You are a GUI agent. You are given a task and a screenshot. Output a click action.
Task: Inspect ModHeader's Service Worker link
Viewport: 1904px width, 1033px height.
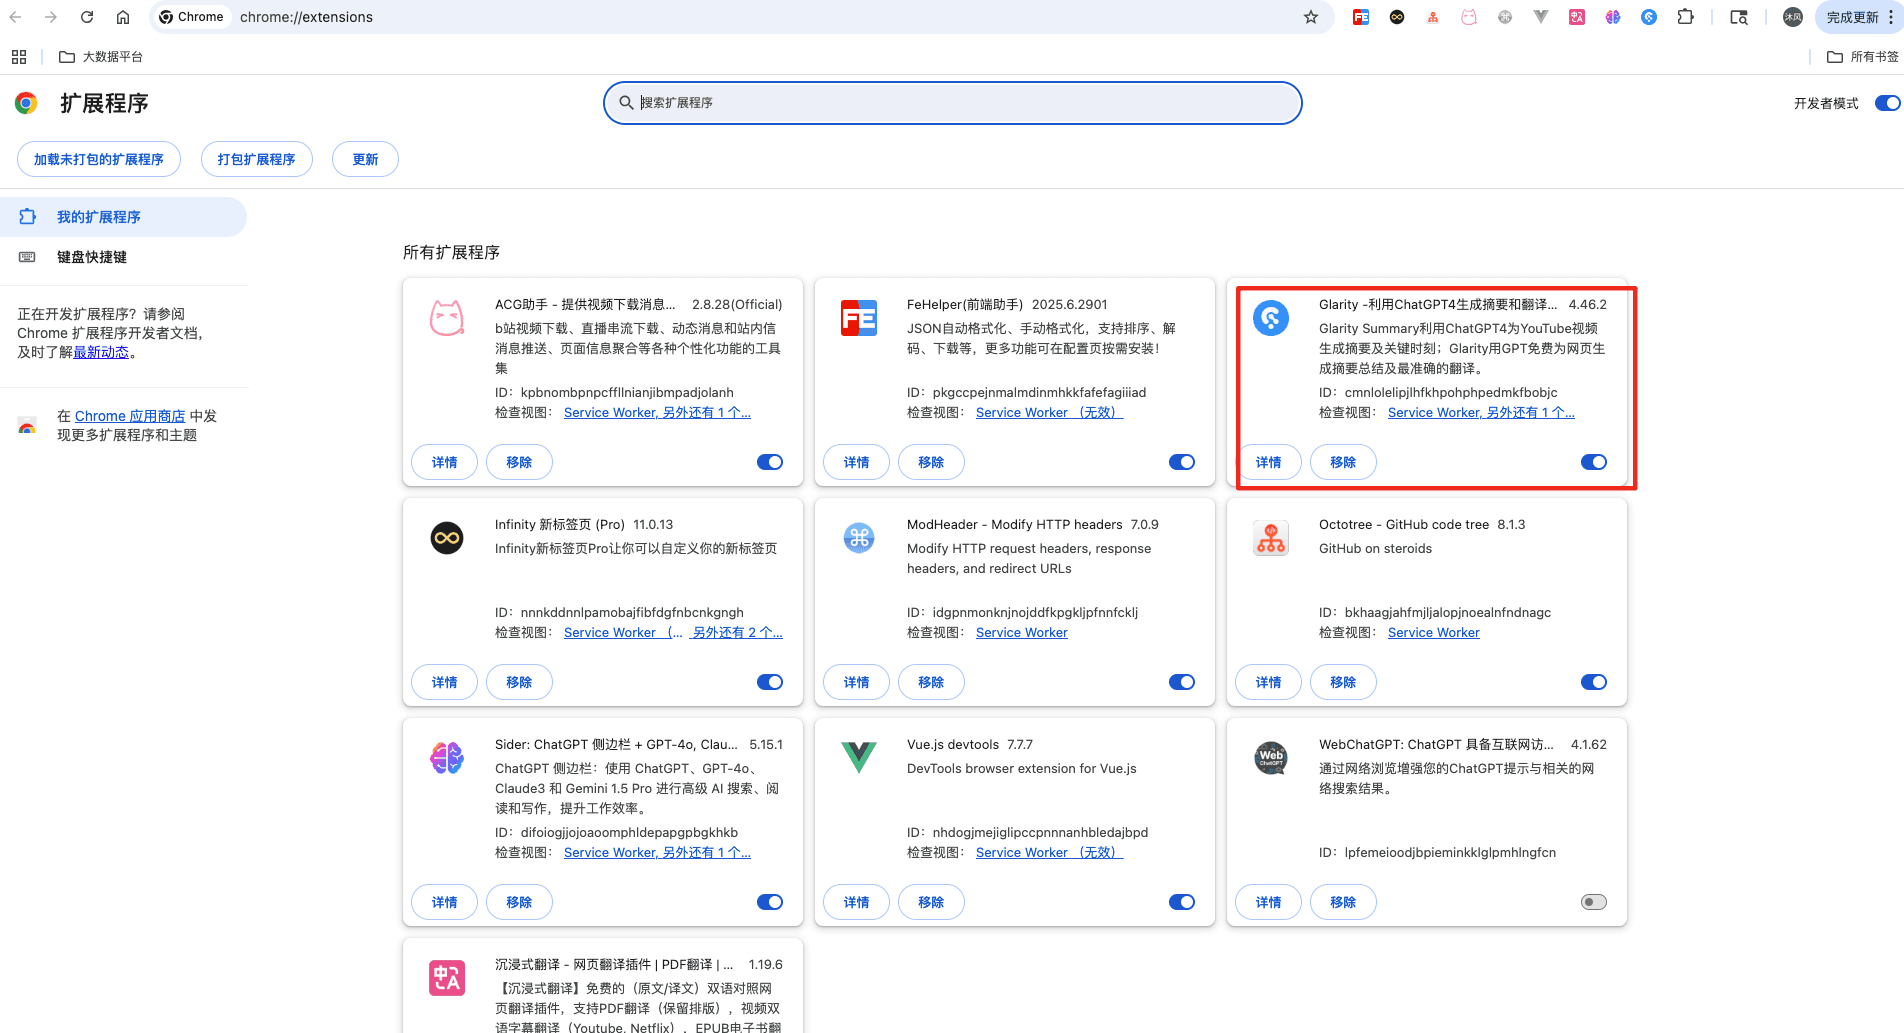click(x=1022, y=632)
